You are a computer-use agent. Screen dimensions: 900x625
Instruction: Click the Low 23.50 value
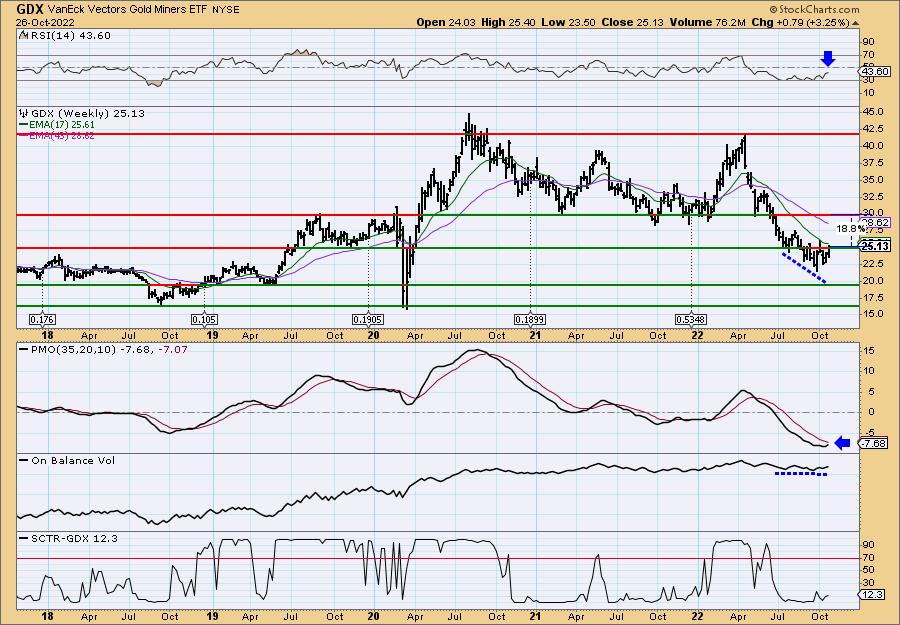click(x=569, y=23)
